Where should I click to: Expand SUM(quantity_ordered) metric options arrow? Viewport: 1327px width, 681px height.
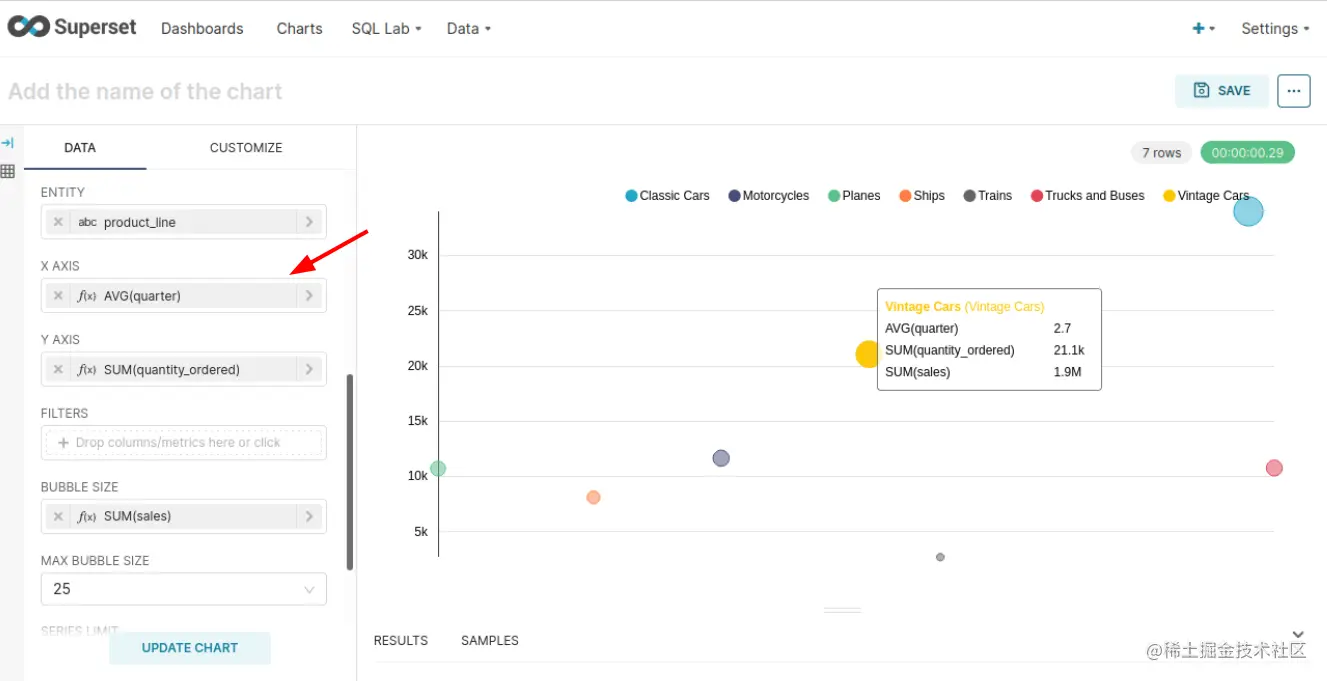[309, 369]
